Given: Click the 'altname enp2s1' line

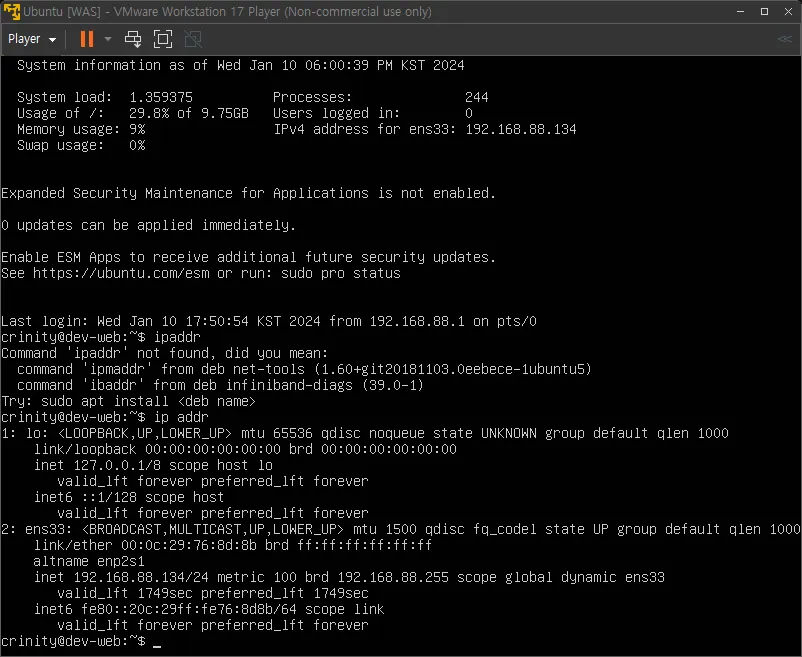Looking at the screenshot, I should click(x=89, y=561).
